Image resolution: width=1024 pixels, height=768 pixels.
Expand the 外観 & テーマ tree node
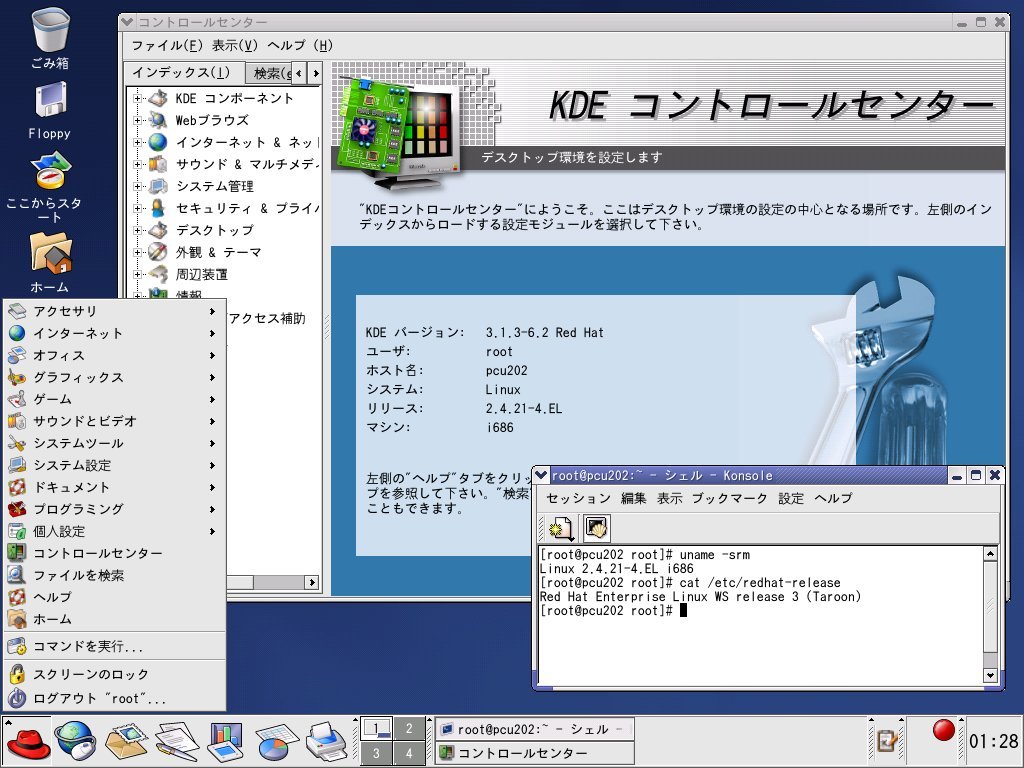(x=137, y=252)
